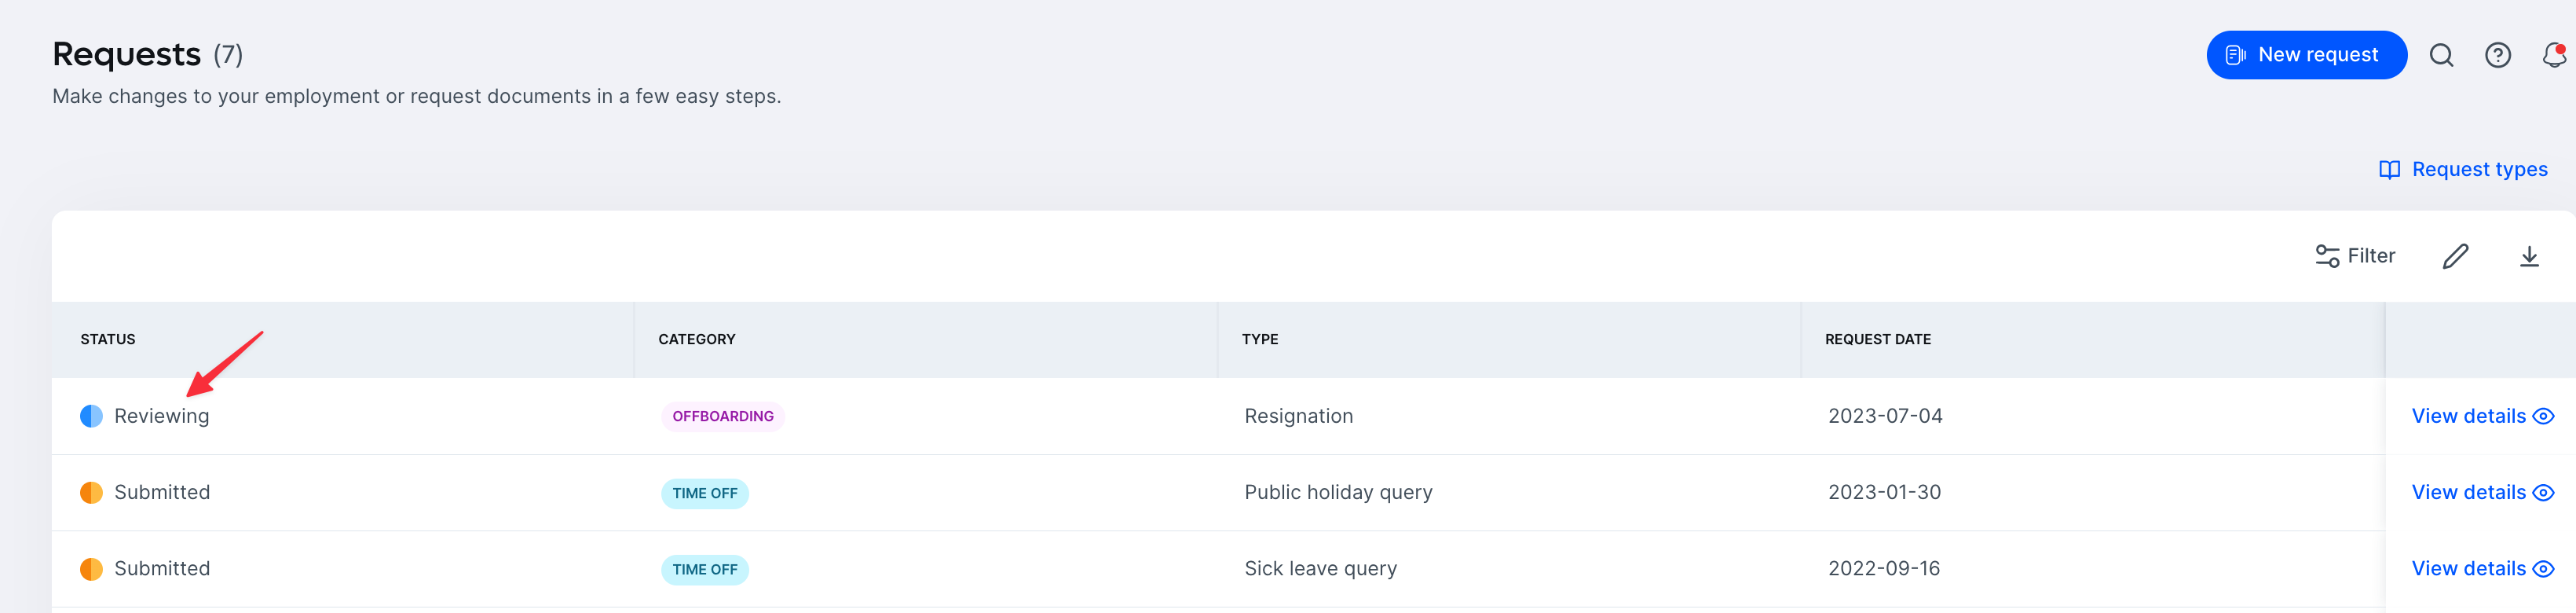Select the TIME OFF badge on Sick leave query

(705, 569)
